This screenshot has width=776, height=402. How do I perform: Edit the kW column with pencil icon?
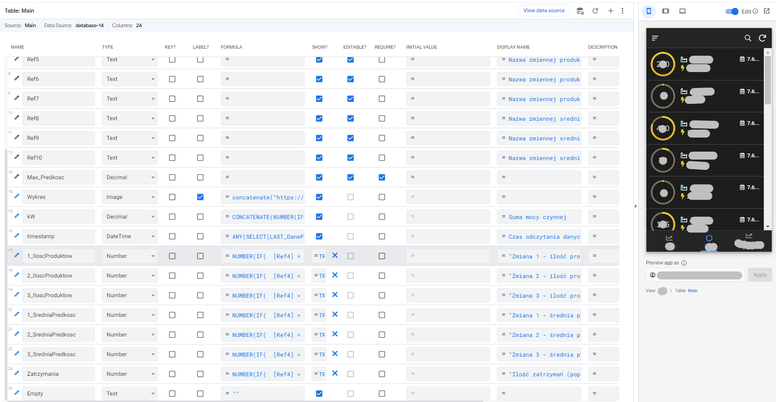[x=16, y=216]
